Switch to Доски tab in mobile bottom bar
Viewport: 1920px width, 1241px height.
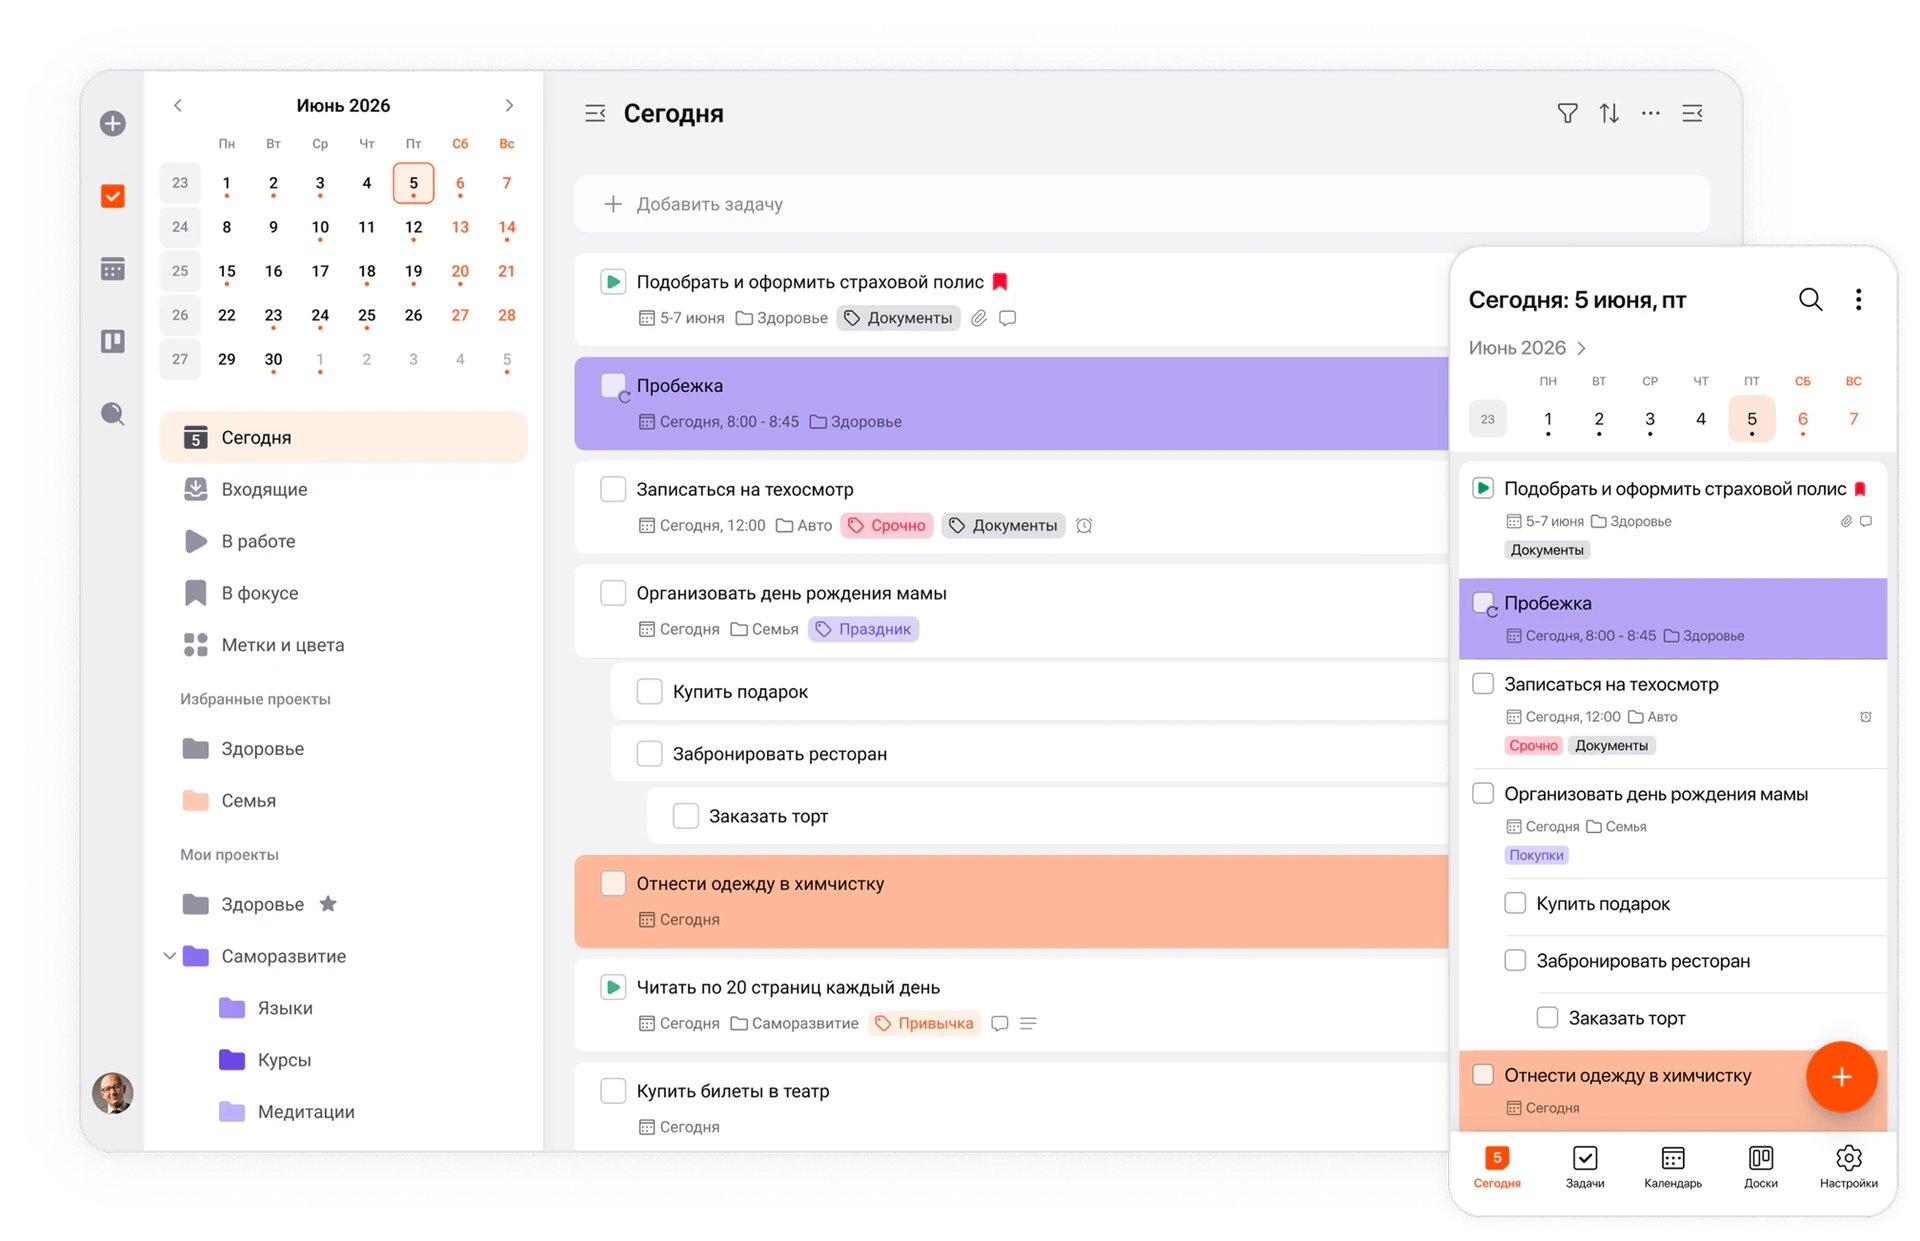point(1761,1167)
